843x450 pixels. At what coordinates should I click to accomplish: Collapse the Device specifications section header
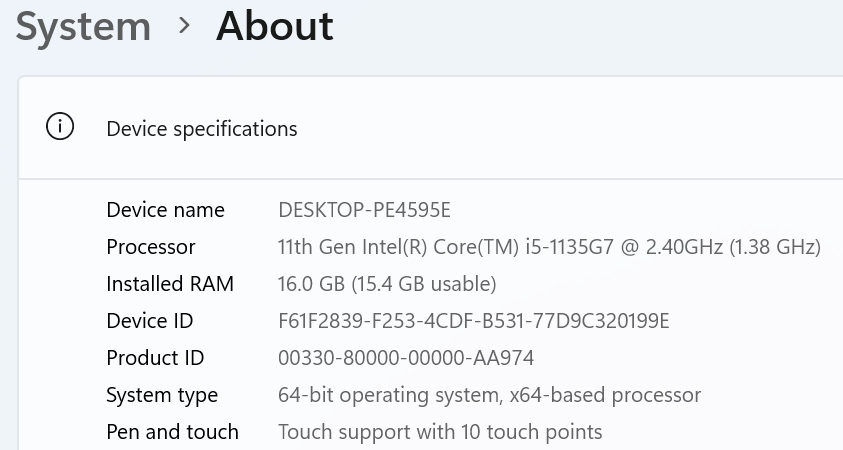pos(431,127)
